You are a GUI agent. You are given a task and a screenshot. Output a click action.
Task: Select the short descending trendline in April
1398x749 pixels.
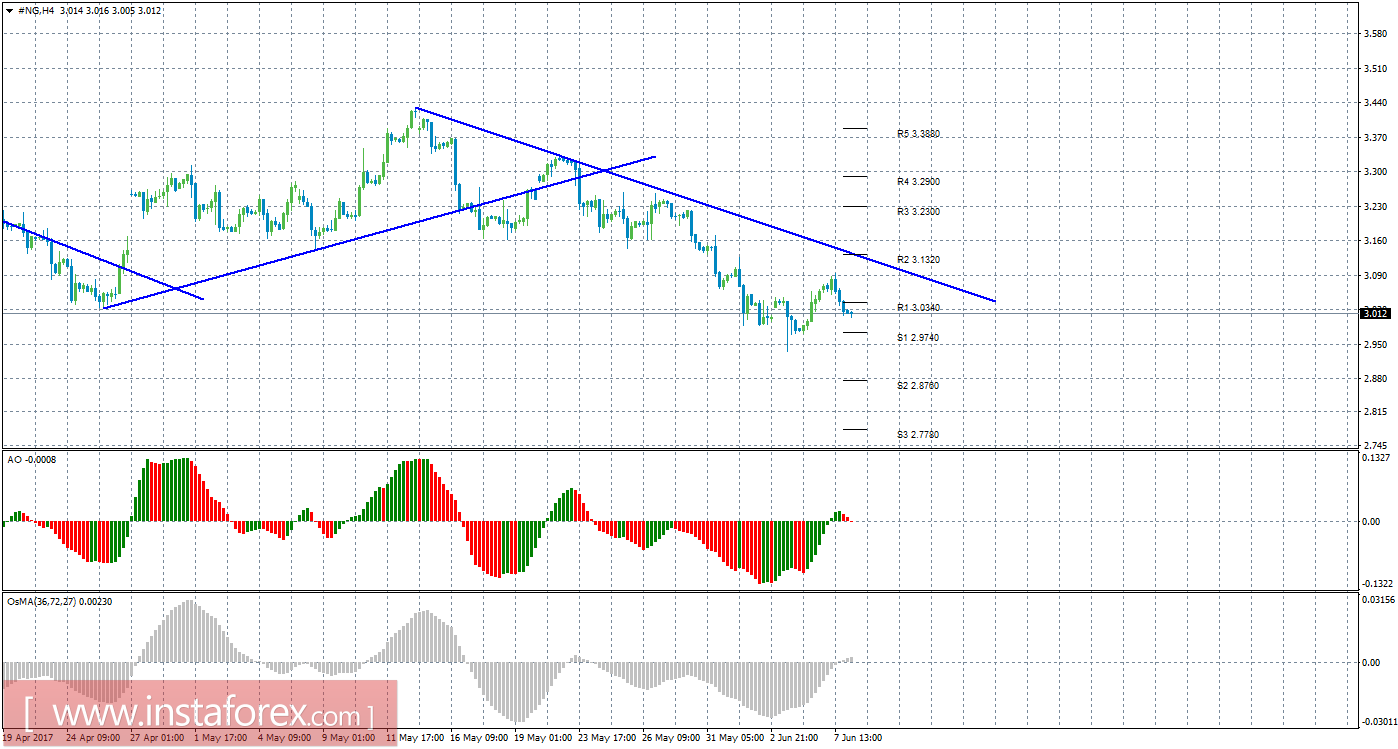click(x=102, y=260)
